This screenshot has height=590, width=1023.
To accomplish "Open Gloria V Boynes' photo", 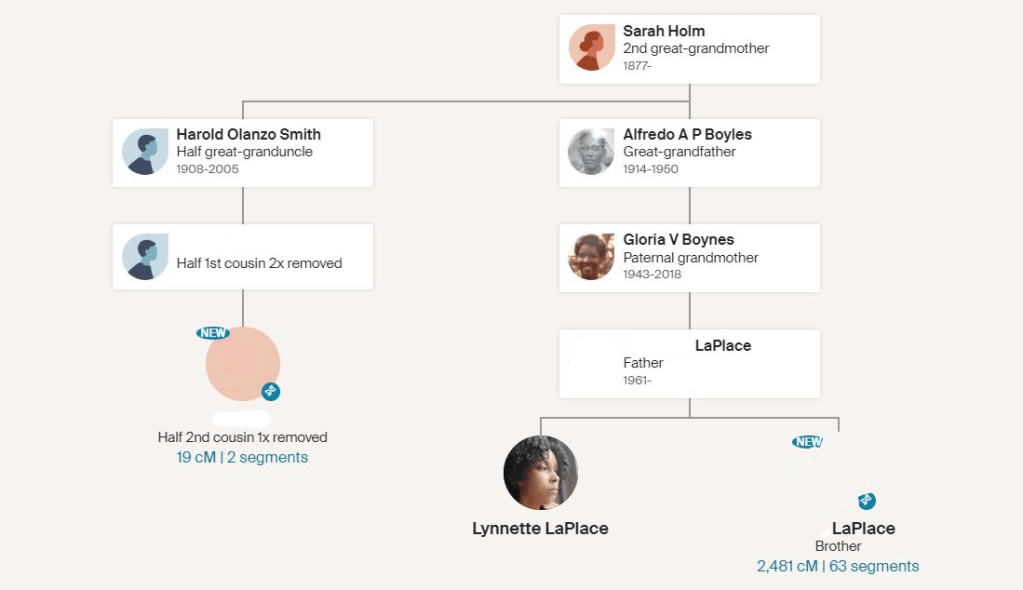I will tap(591, 257).
